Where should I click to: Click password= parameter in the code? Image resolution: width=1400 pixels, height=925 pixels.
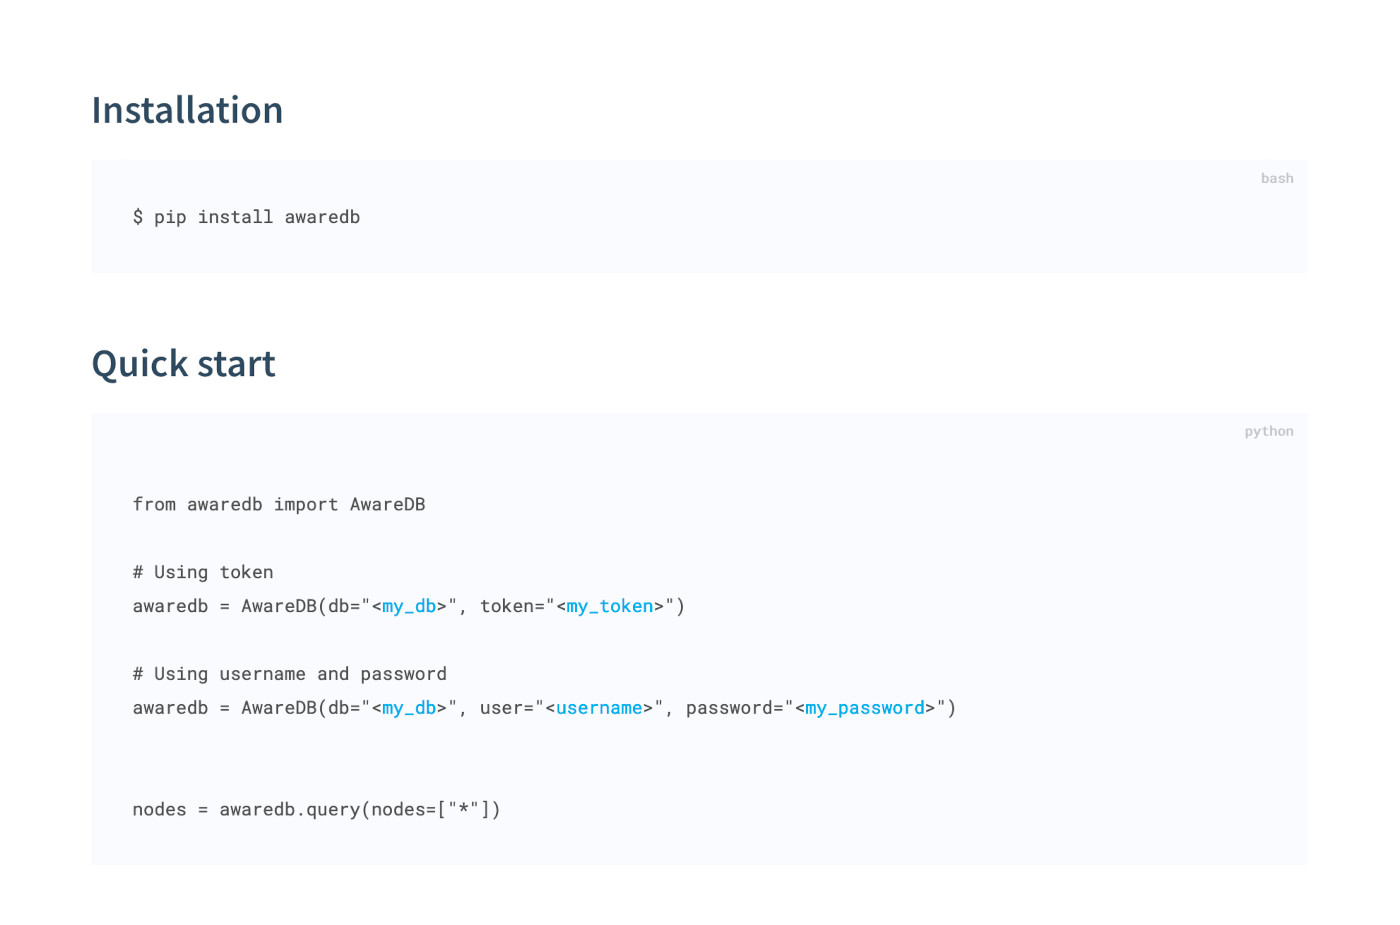click(734, 708)
